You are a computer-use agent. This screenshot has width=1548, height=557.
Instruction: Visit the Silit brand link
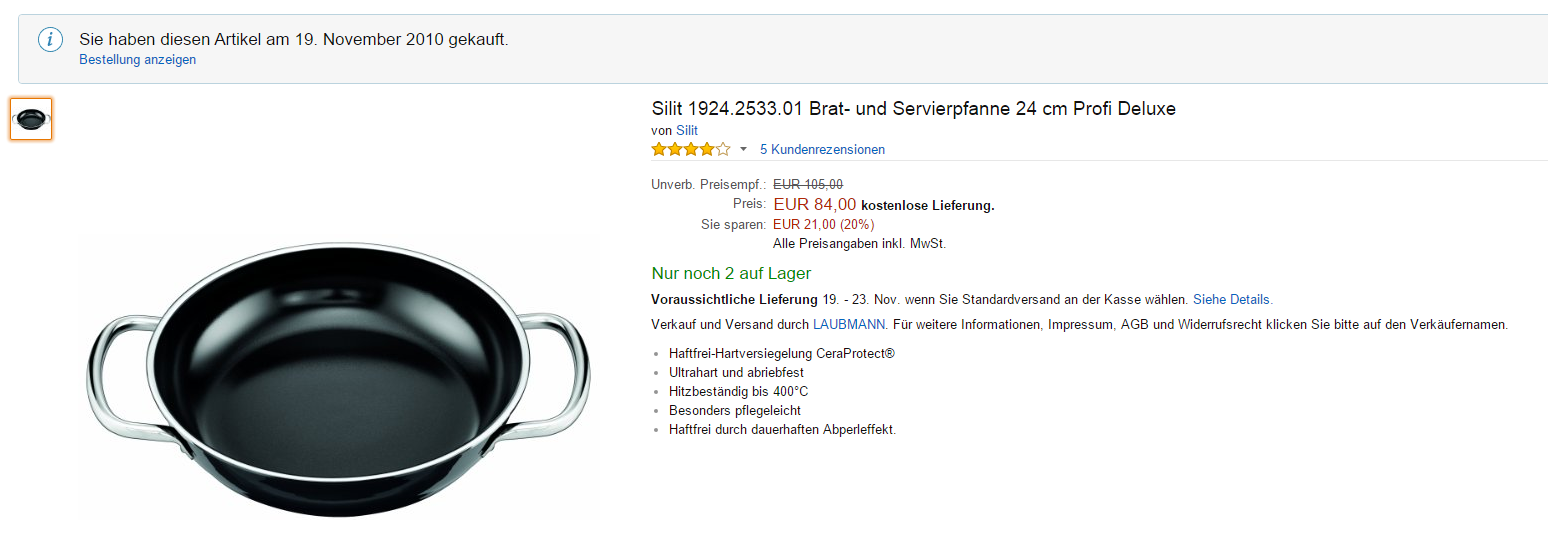[x=687, y=130]
